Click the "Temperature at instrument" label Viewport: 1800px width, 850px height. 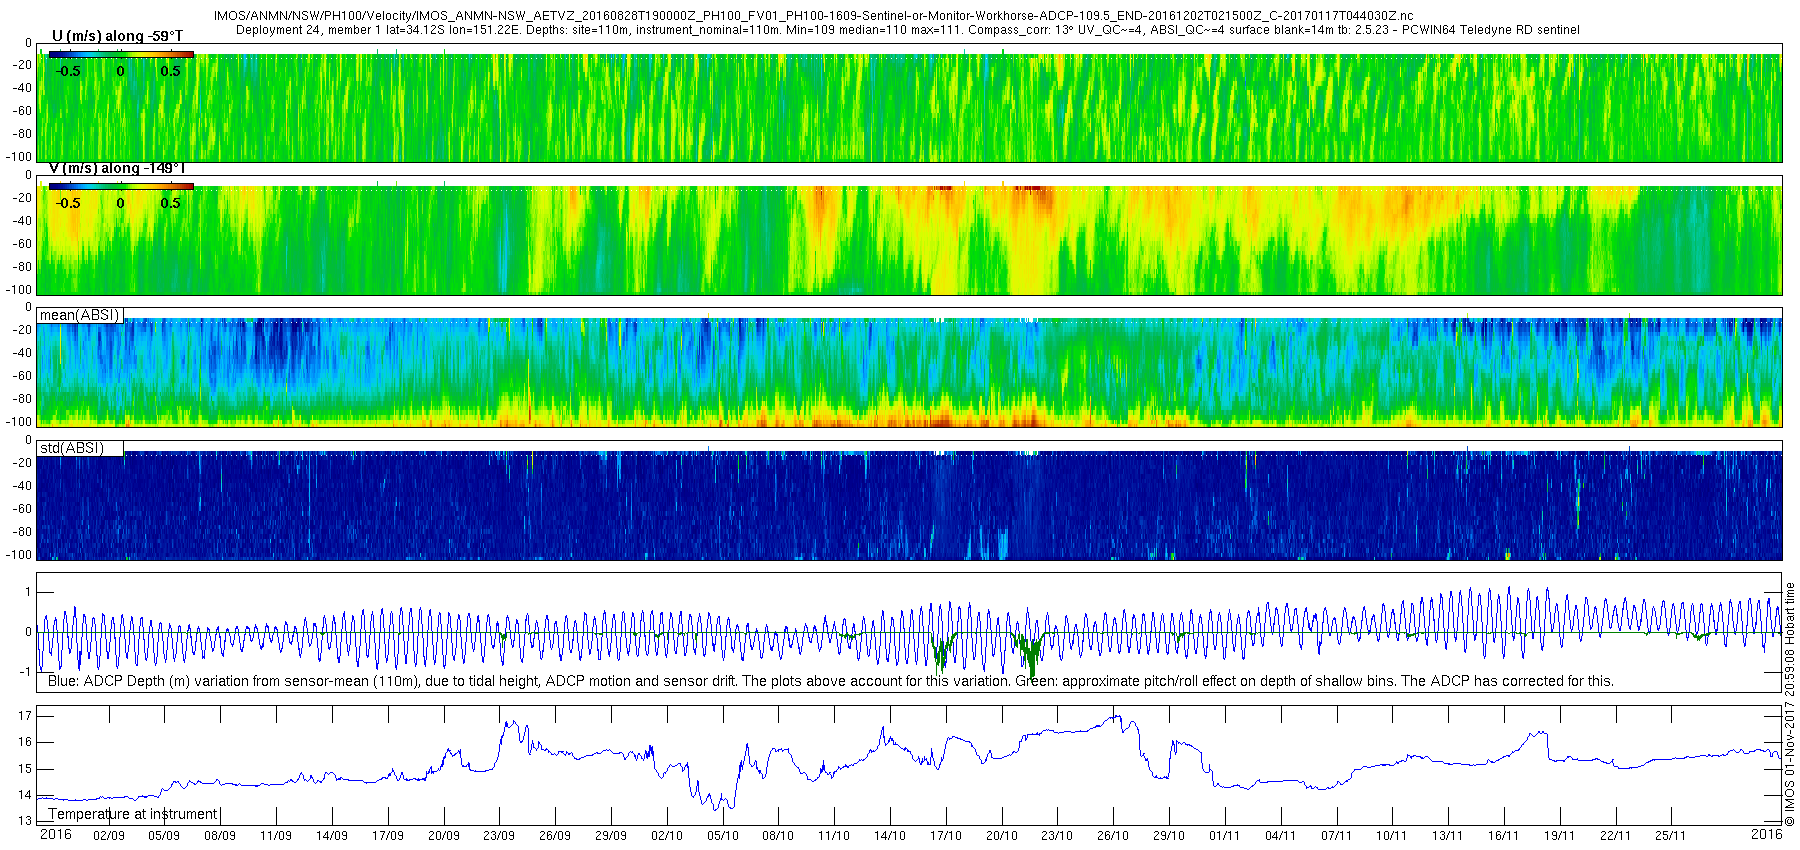coord(133,814)
